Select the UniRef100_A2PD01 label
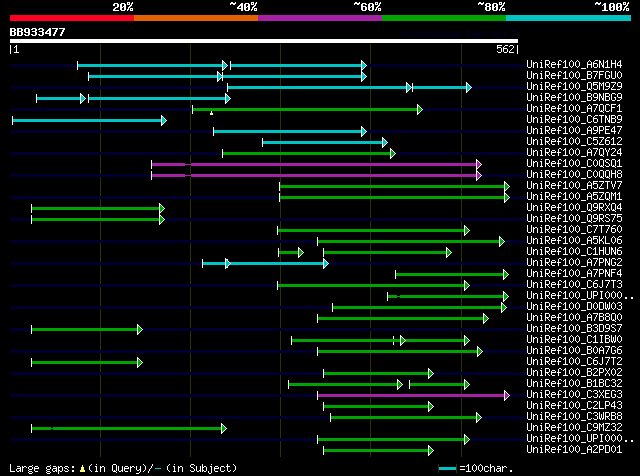 (x=574, y=450)
